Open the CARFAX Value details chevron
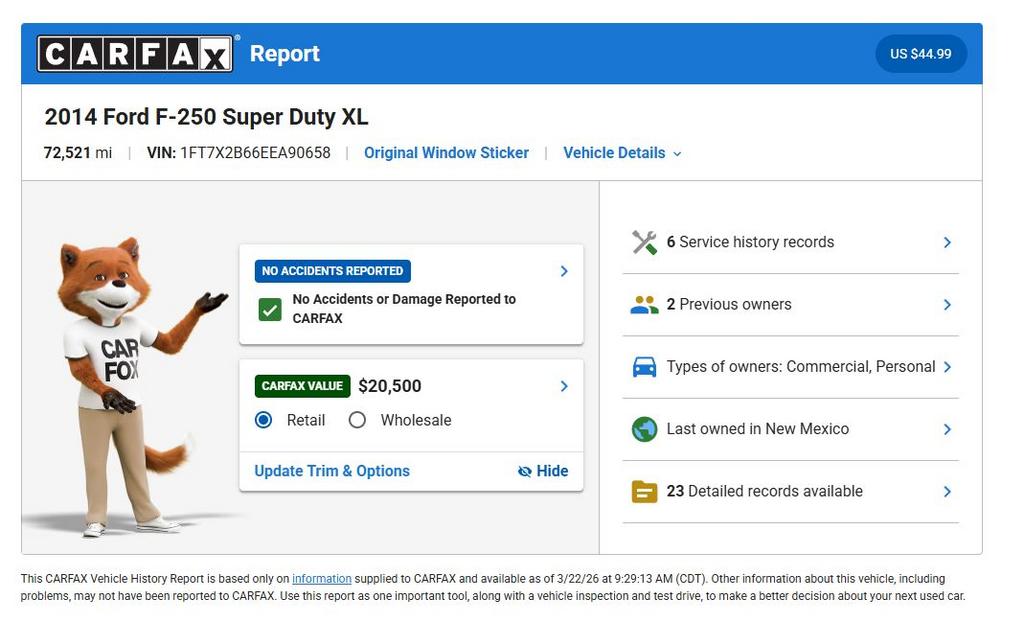1024x622 pixels. coord(564,386)
